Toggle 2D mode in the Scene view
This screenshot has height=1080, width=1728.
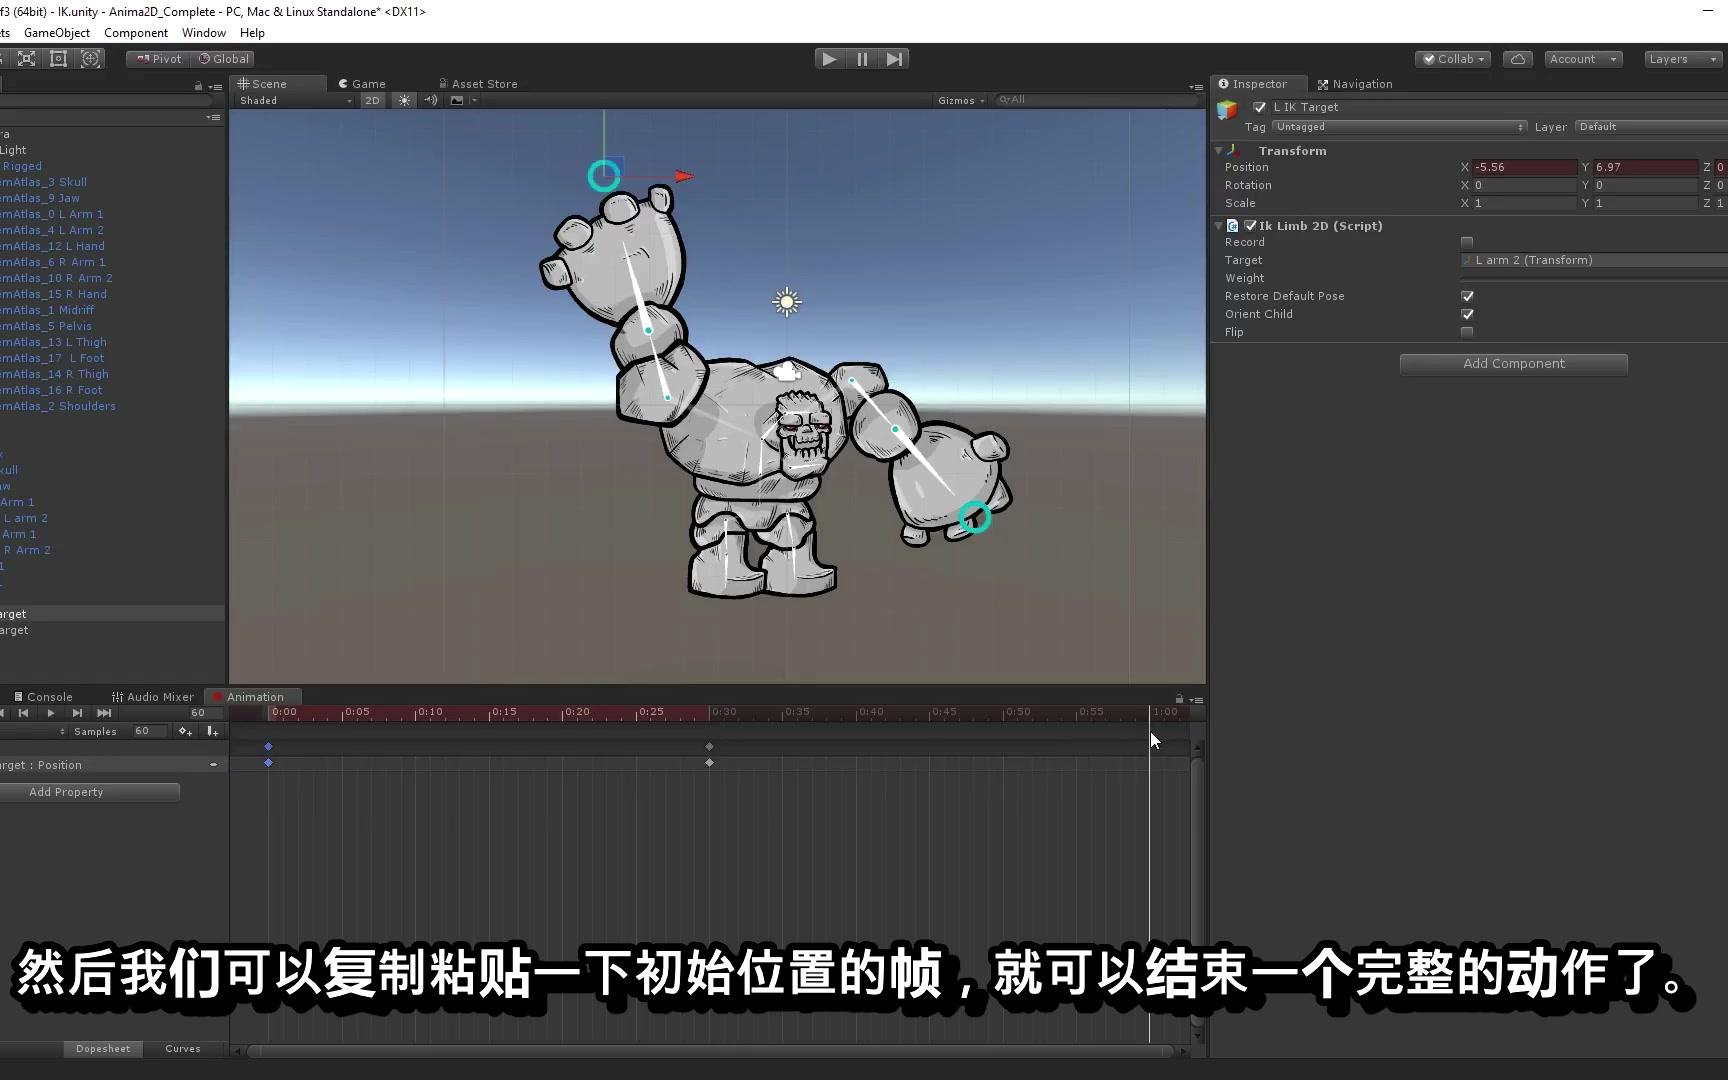click(x=372, y=100)
